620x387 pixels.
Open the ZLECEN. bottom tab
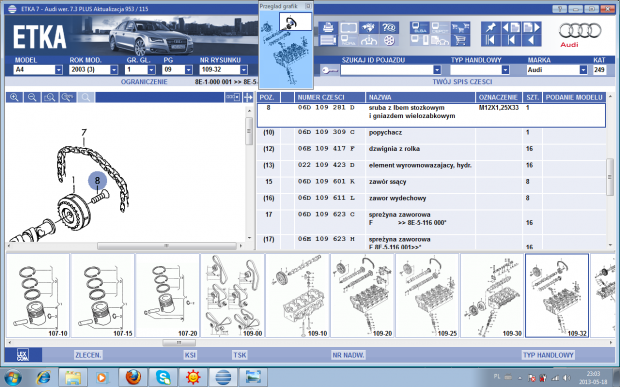click(88, 355)
